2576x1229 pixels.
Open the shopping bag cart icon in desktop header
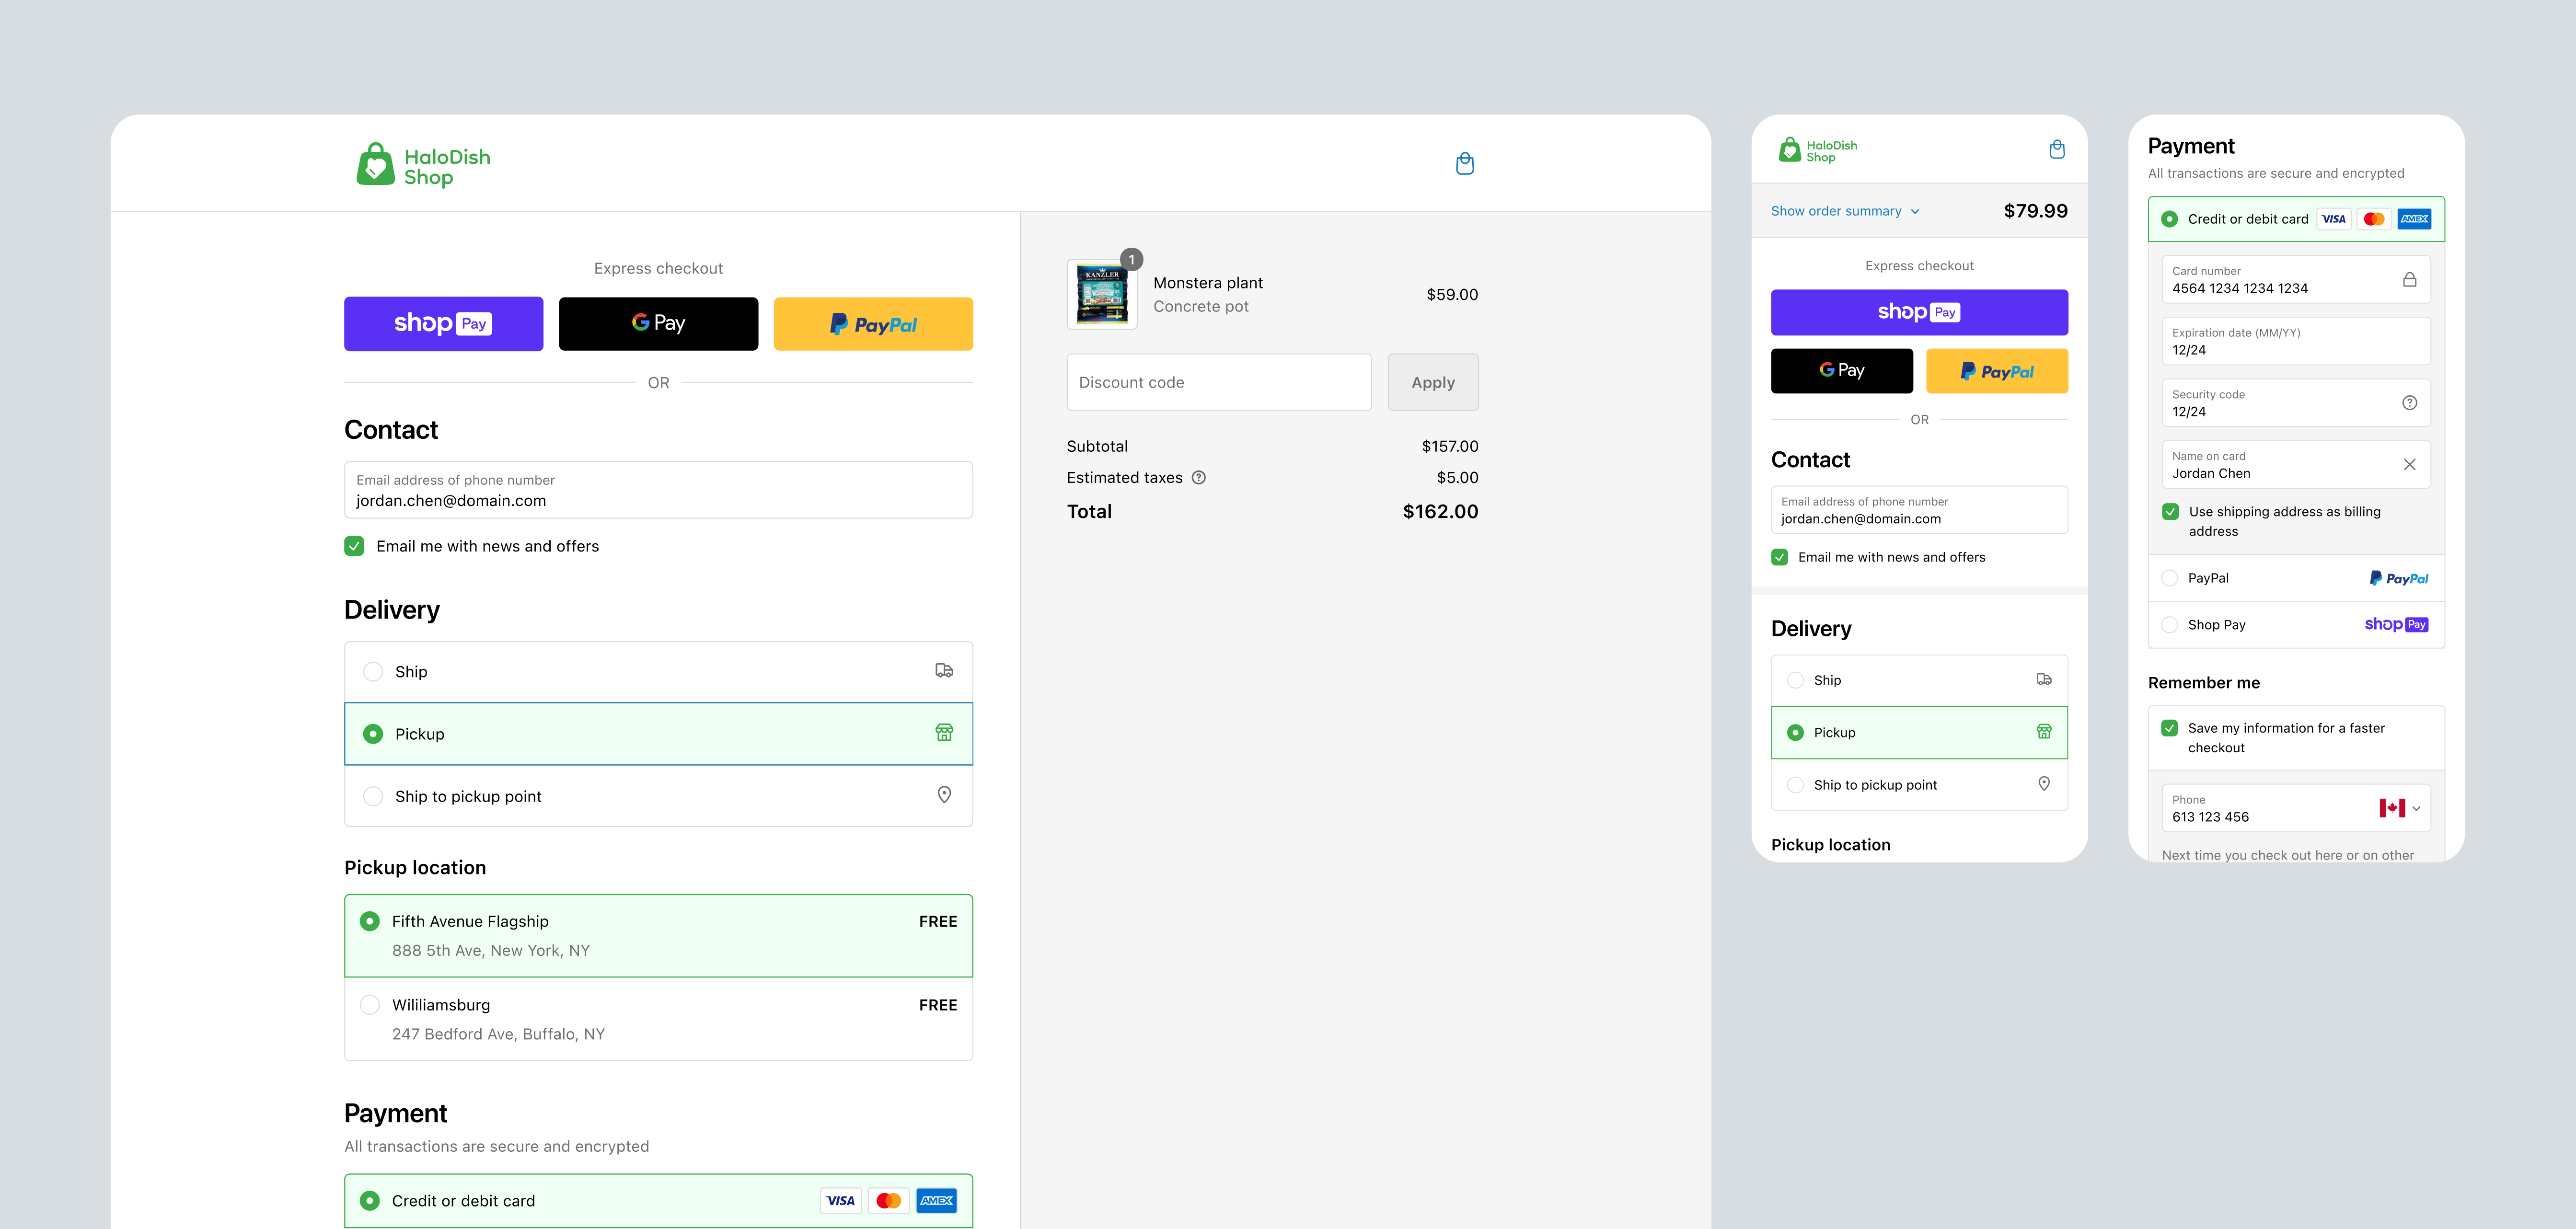tap(1464, 164)
